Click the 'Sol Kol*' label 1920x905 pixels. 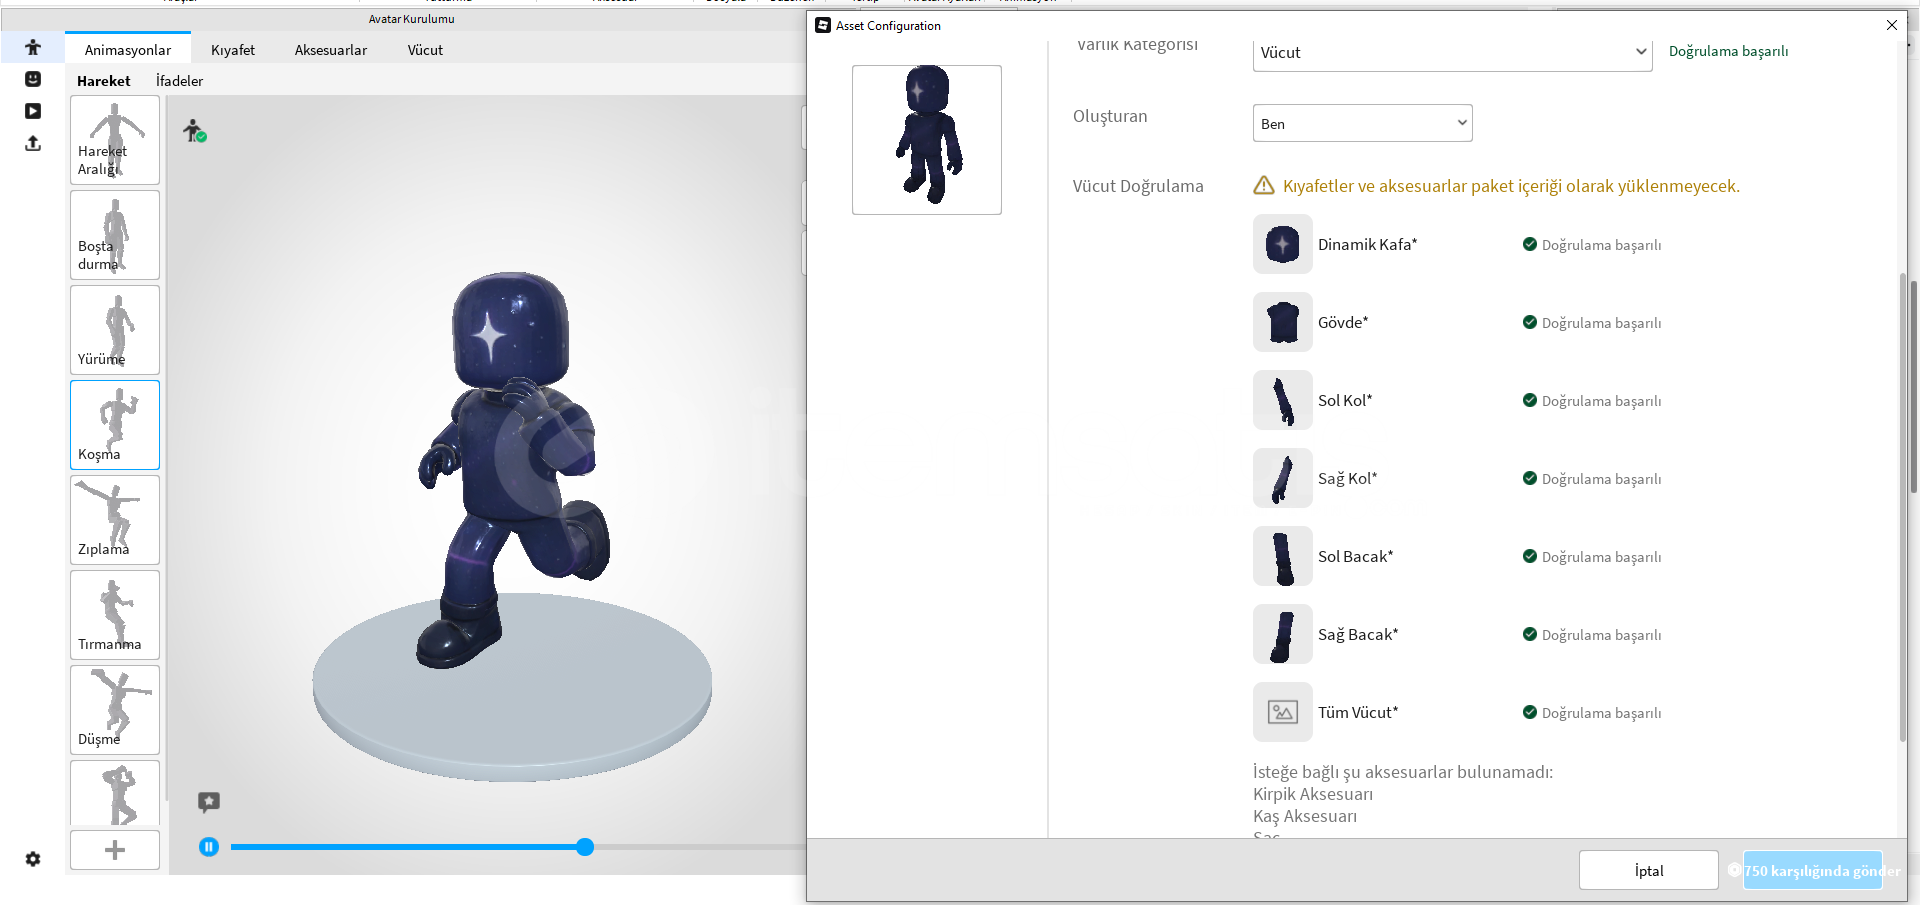[1345, 400]
